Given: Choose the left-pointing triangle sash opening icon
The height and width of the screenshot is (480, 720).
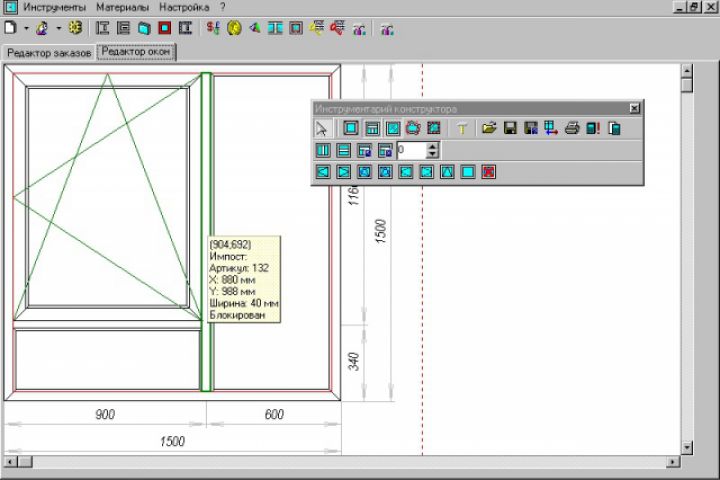Looking at the screenshot, I should click(323, 172).
